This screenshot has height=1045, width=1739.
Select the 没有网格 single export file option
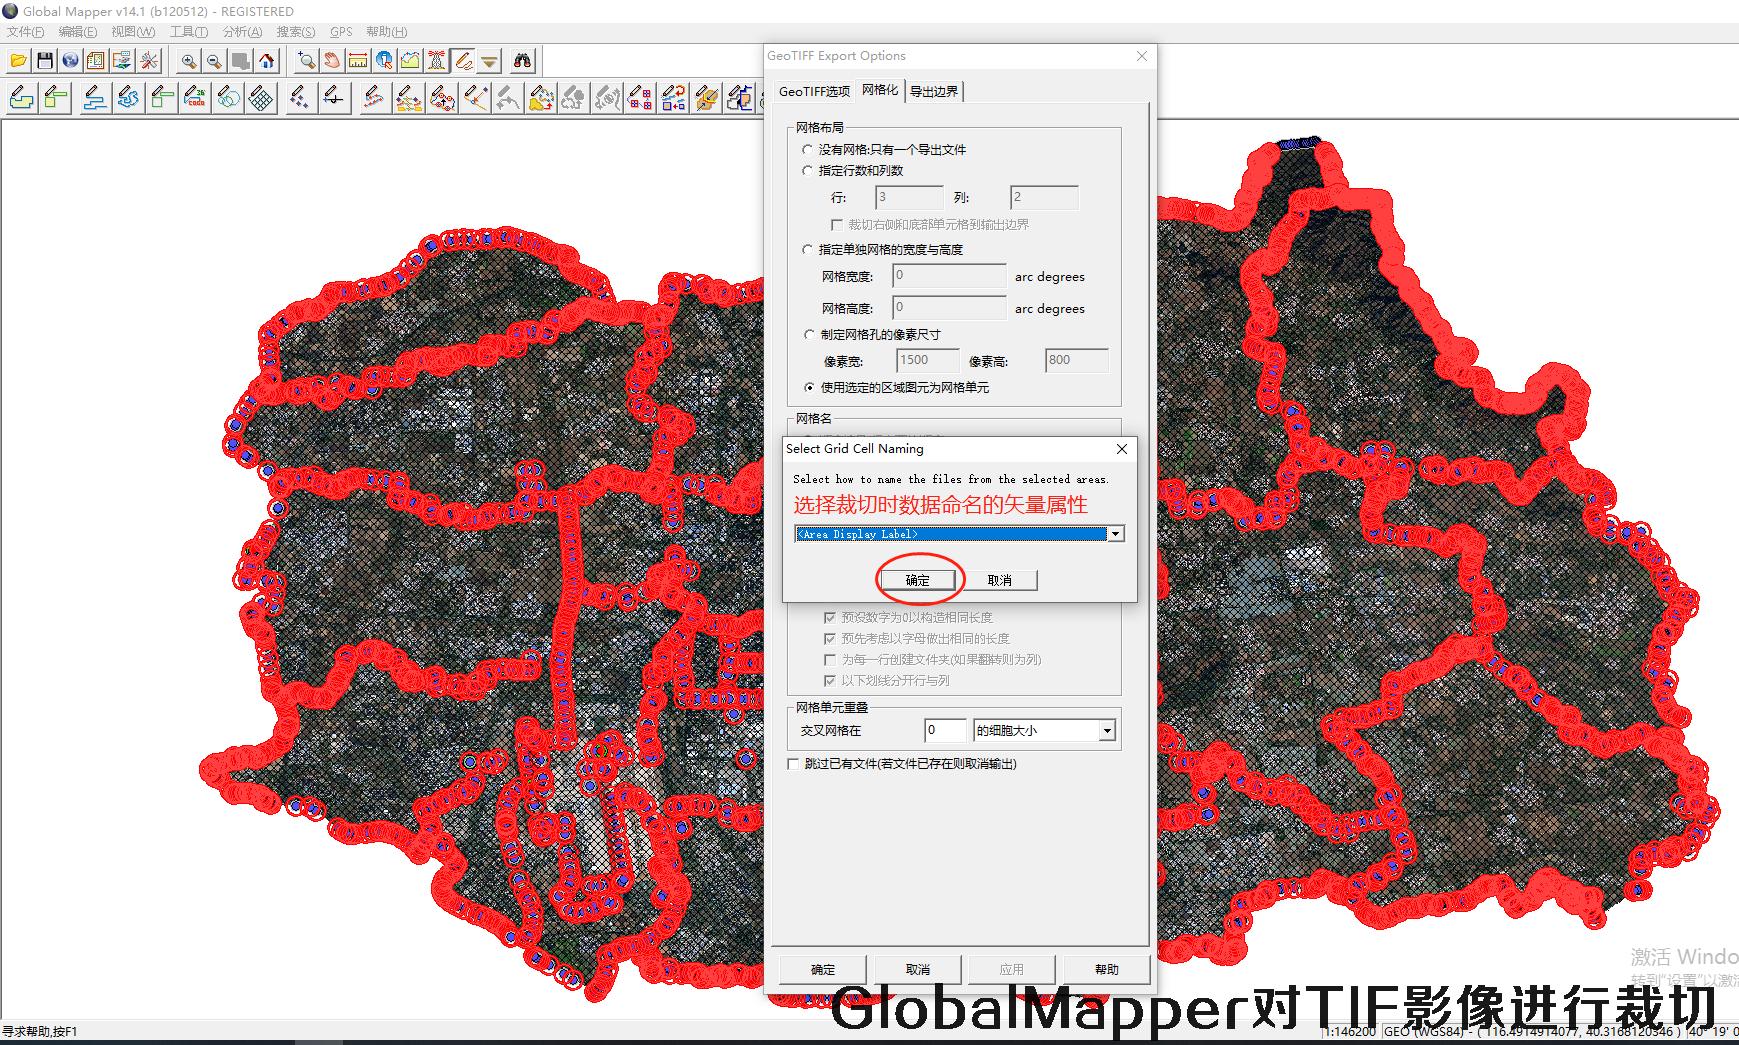coord(808,149)
